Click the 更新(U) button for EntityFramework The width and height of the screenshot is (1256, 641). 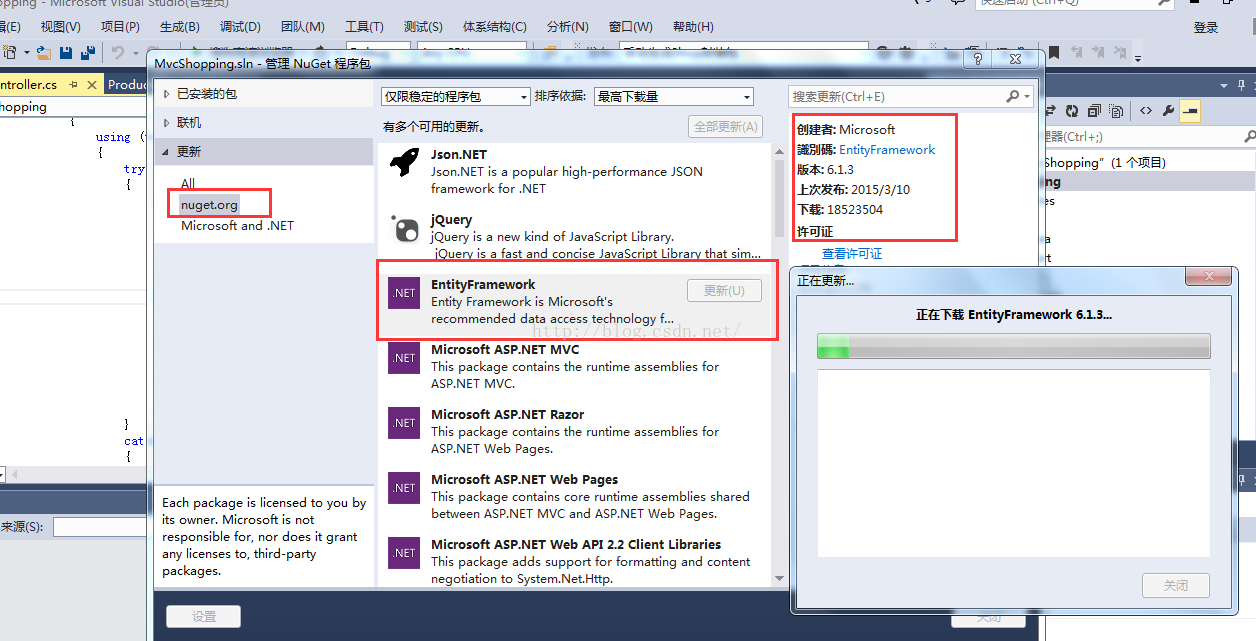[x=724, y=291]
